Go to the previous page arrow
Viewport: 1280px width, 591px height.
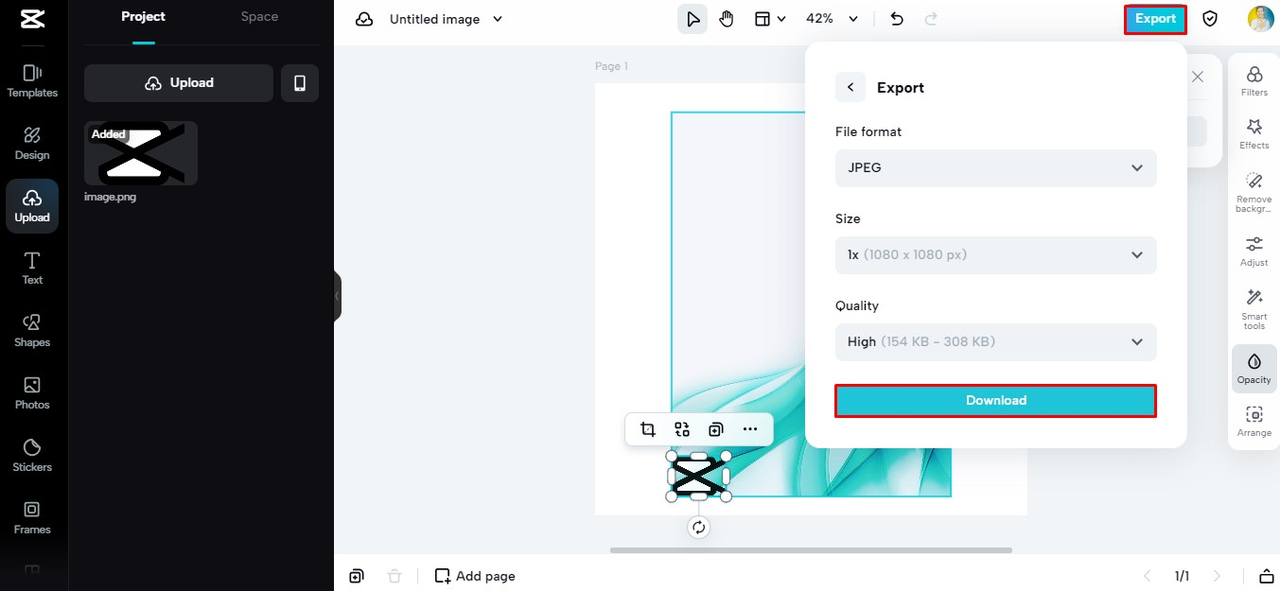pos(1147,576)
